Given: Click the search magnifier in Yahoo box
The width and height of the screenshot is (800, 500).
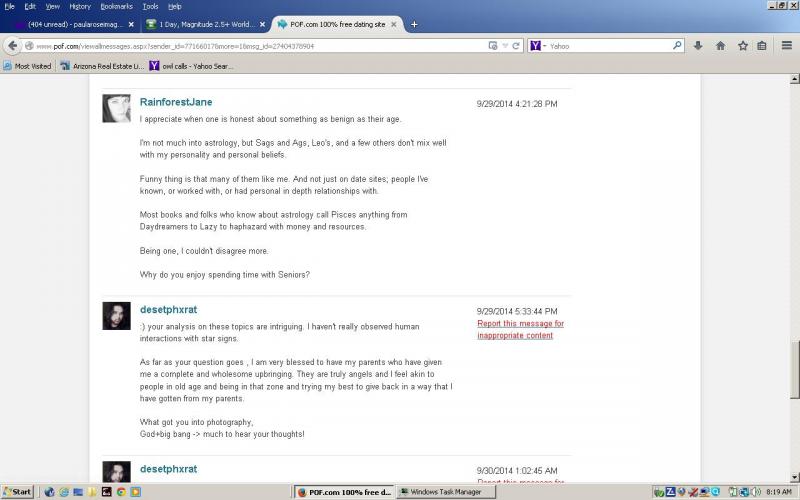Looking at the screenshot, I should point(677,45).
